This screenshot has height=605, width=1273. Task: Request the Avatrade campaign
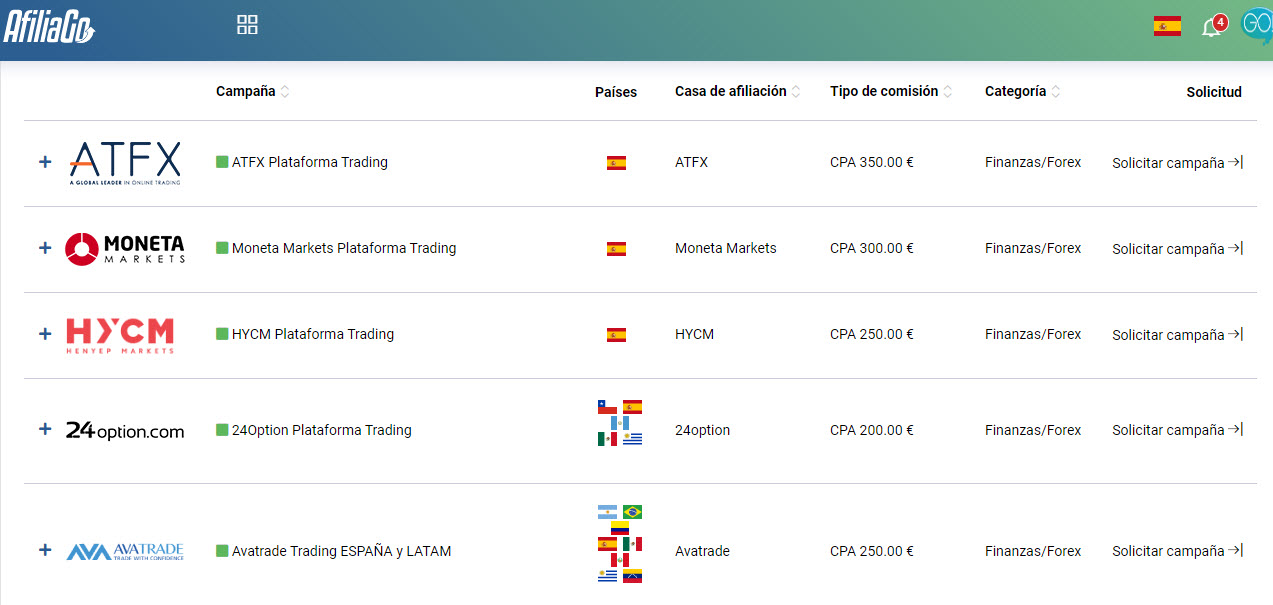tap(1177, 551)
